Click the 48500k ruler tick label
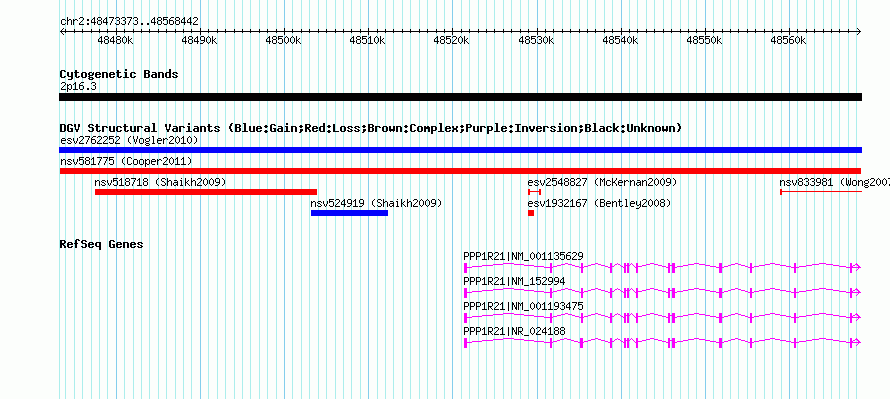890x399 pixels. pos(284,40)
